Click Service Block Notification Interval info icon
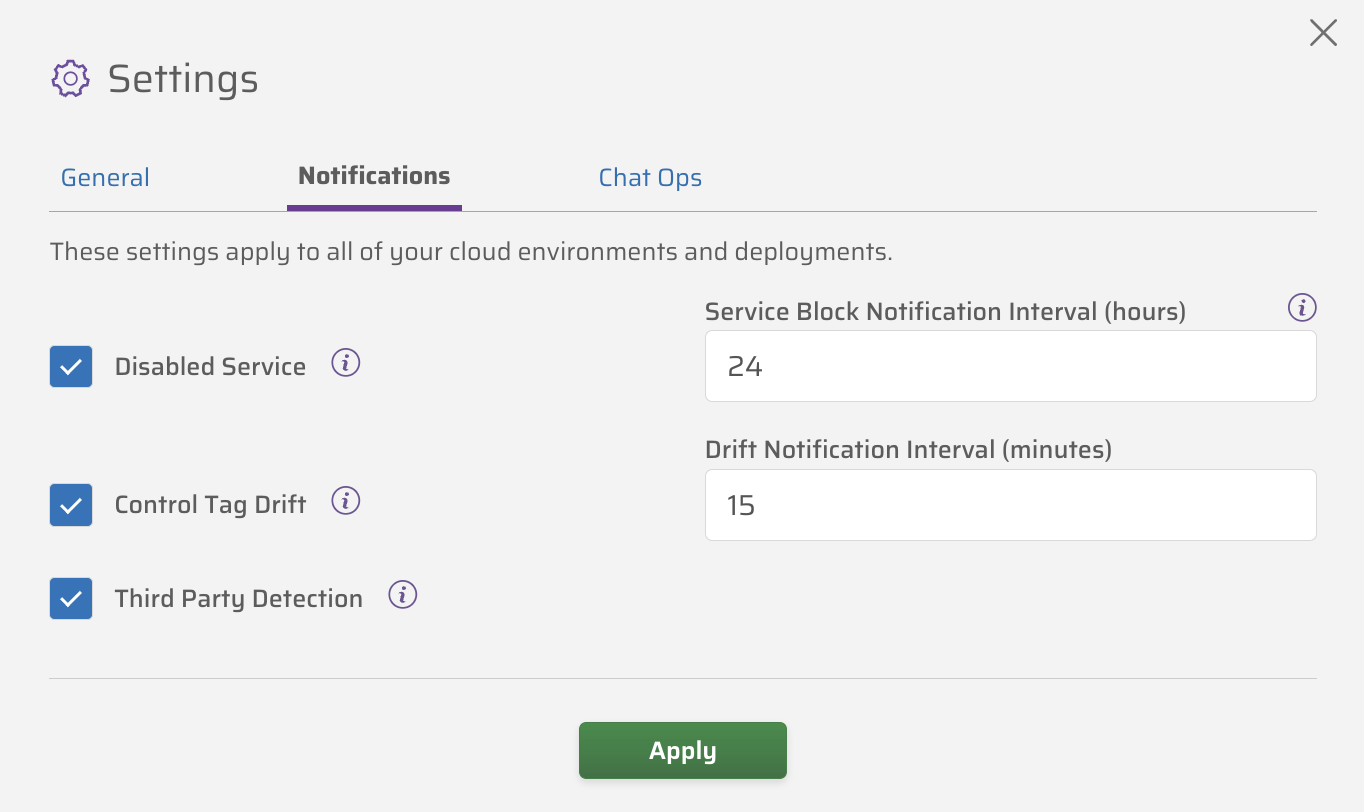Viewport: 1364px width, 812px height. coord(1302,307)
